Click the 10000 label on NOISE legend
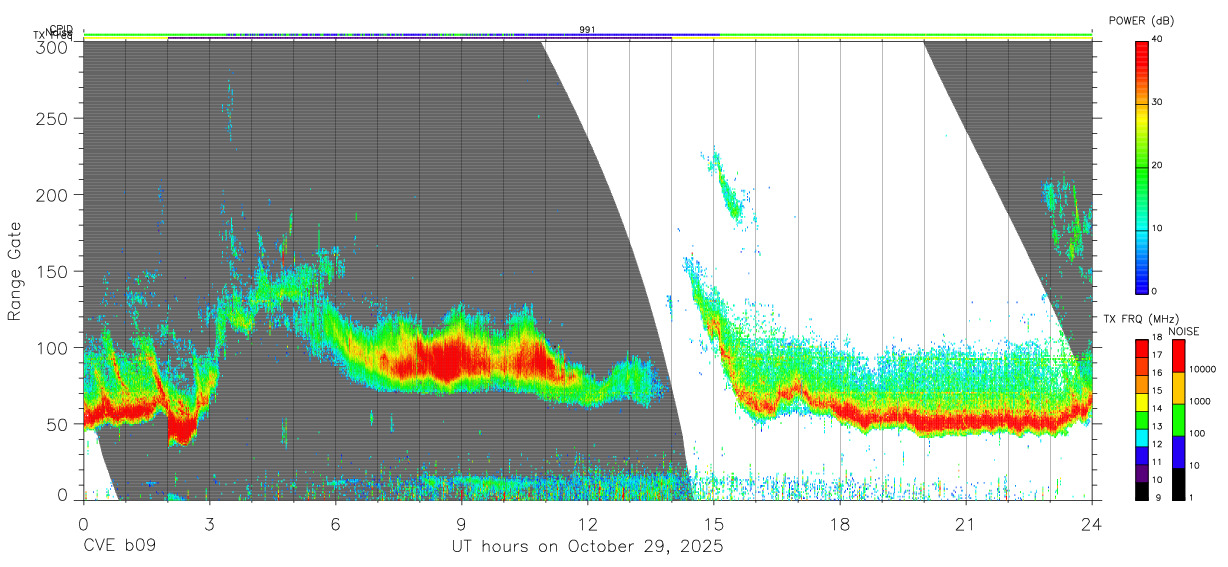This screenshot has width=1228, height=567. click(1202, 369)
